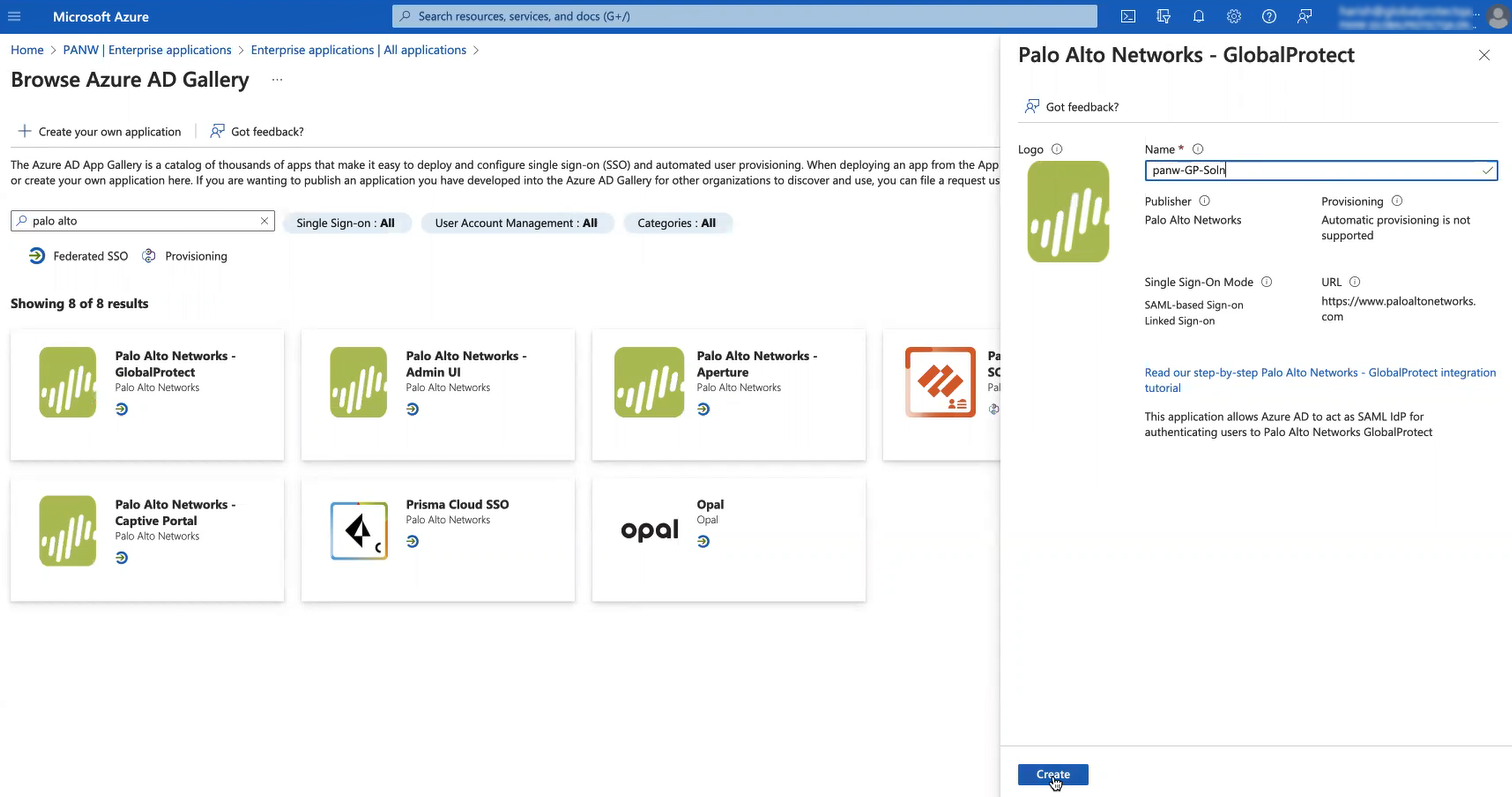Click the gallery search box

click(x=142, y=221)
